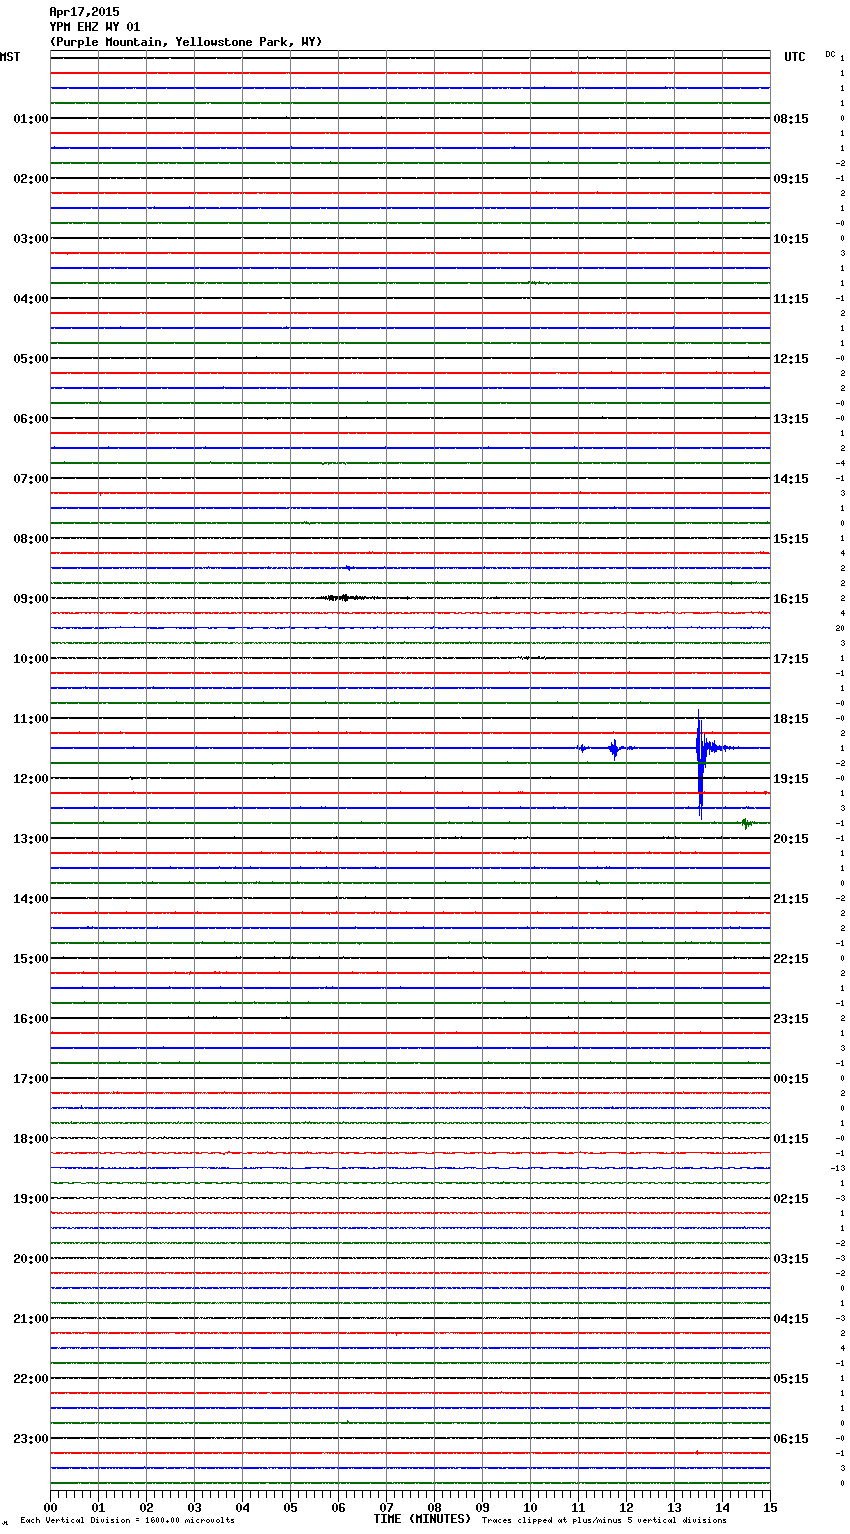Select the 14:00 MST time label
850x1534 pixels.
click(x=31, y=899)
